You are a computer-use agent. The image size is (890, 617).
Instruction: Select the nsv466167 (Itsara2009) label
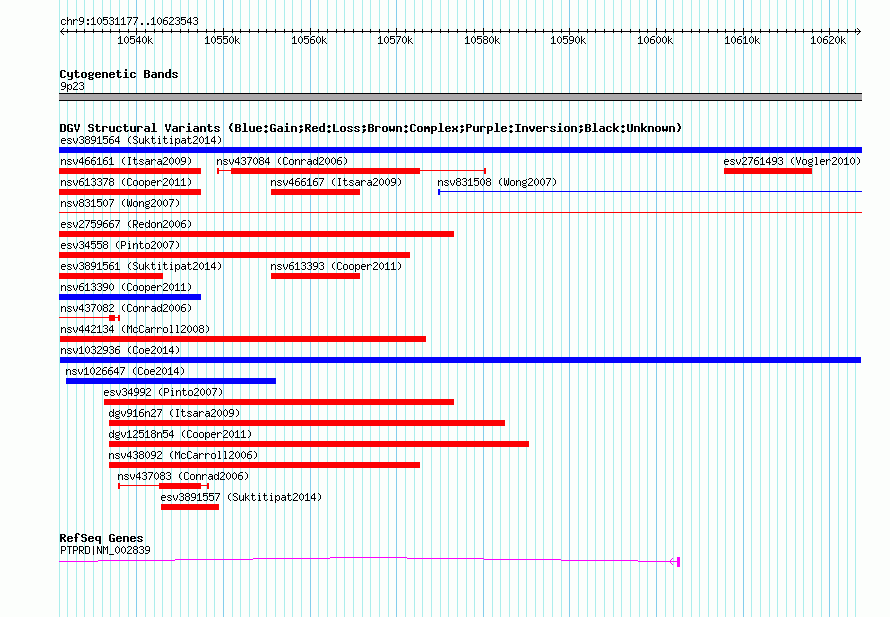336,182
